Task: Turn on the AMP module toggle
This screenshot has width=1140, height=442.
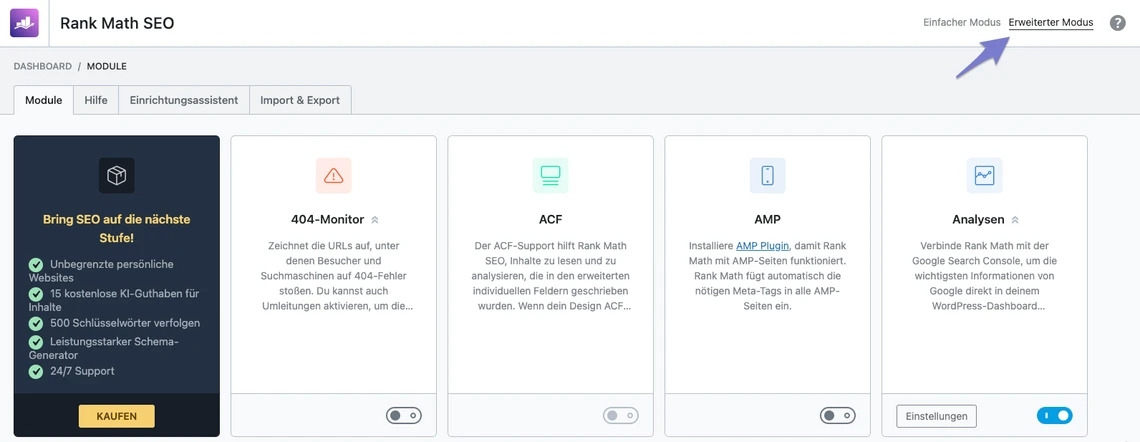Action: coord(837,415)
